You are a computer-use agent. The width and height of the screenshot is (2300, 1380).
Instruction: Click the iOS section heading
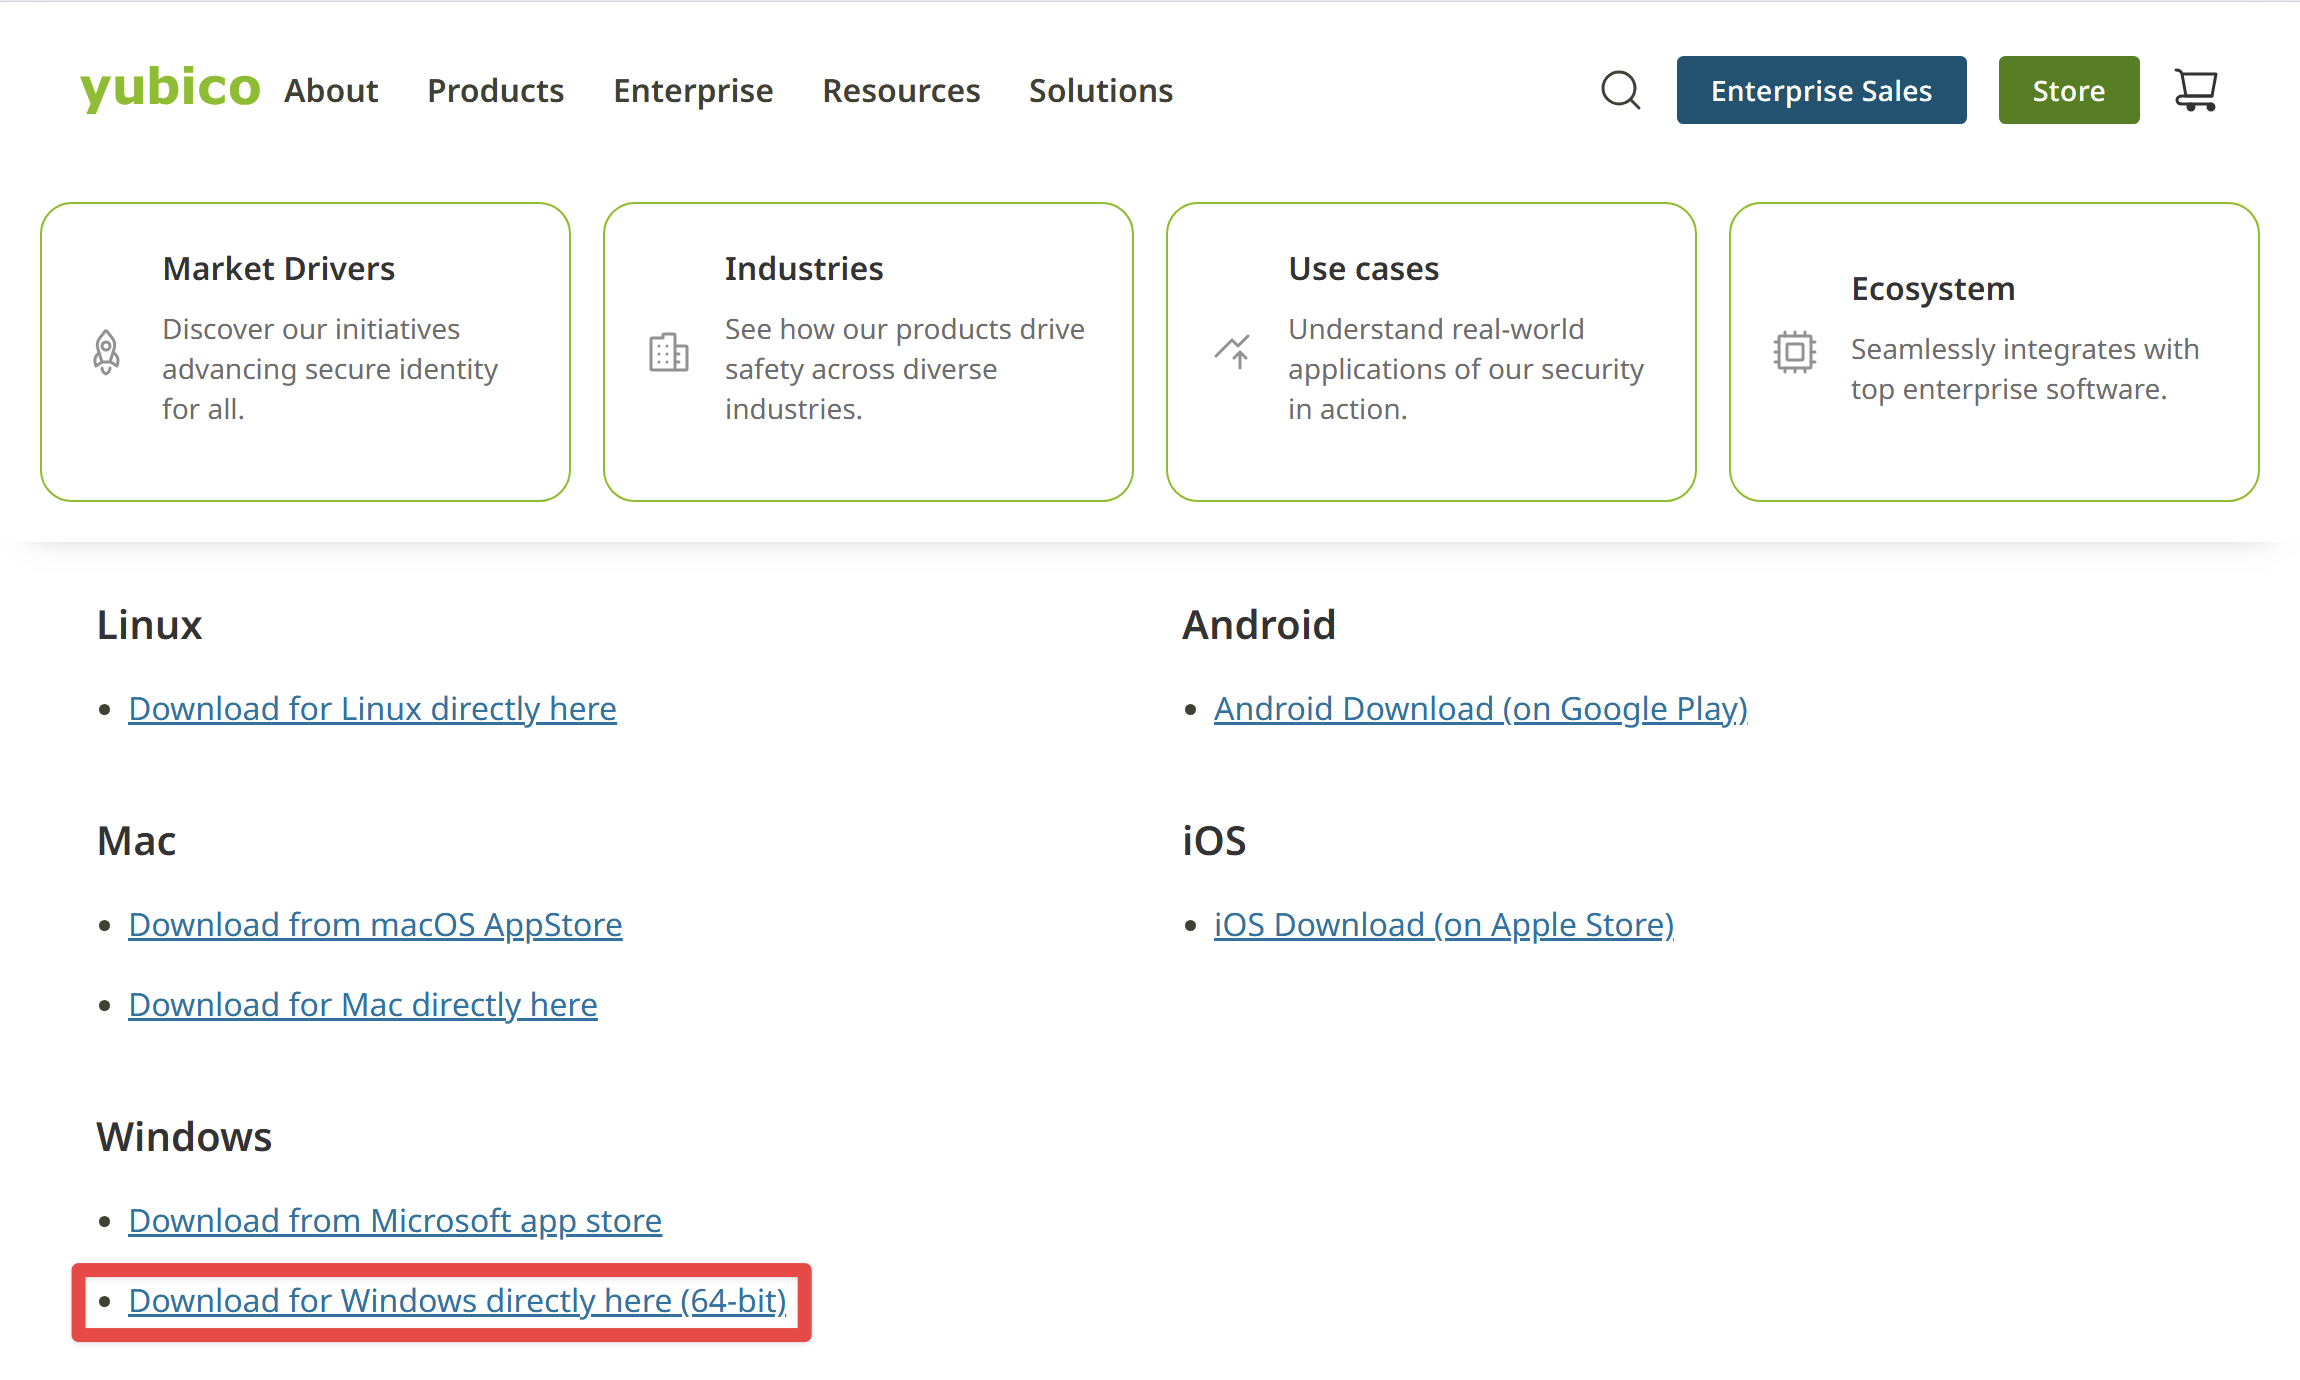[1214, 840]
